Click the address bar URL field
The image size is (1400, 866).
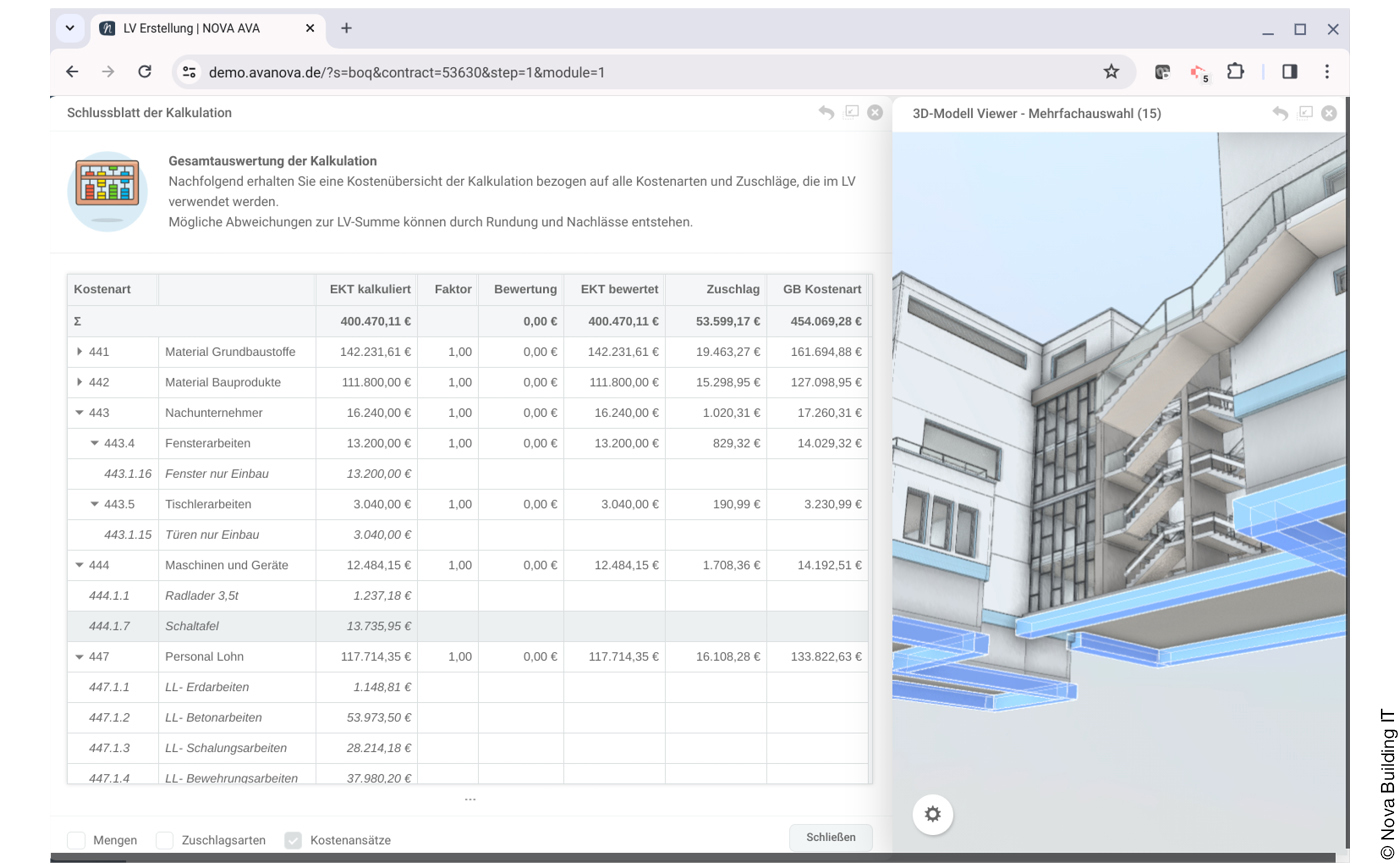click(x=400, y=71)
